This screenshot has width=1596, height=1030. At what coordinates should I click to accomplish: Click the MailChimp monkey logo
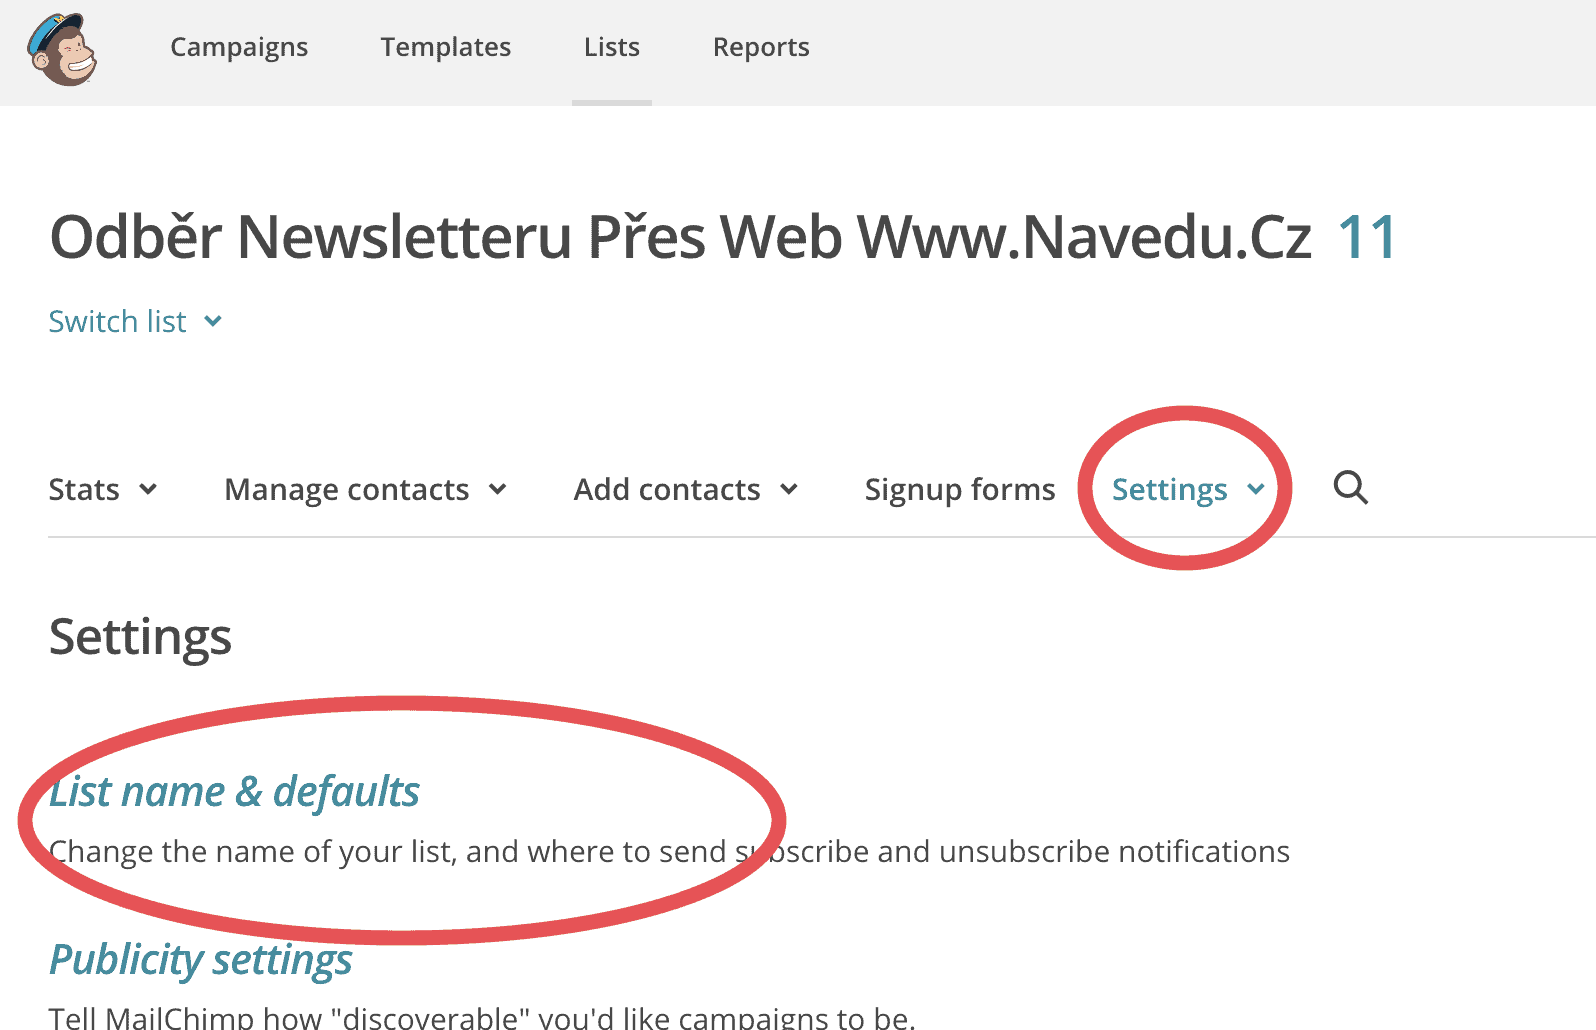62,50
